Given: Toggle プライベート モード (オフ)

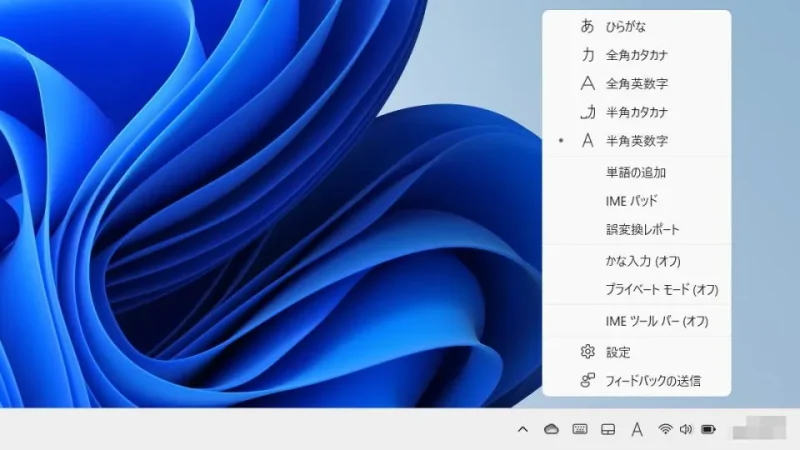Looking at the screenshot, I should (661, 289).
